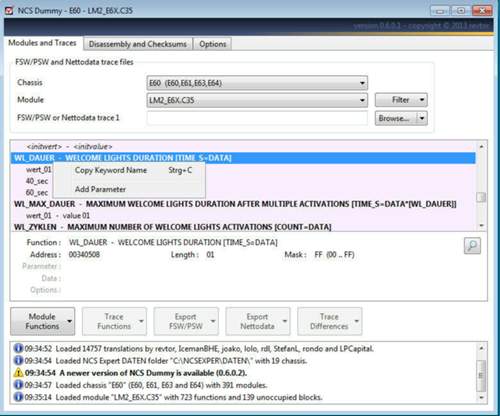Select the WL_ZYKLEN function row
This screenshot has height=416, width=500.
tap(243, 227)
